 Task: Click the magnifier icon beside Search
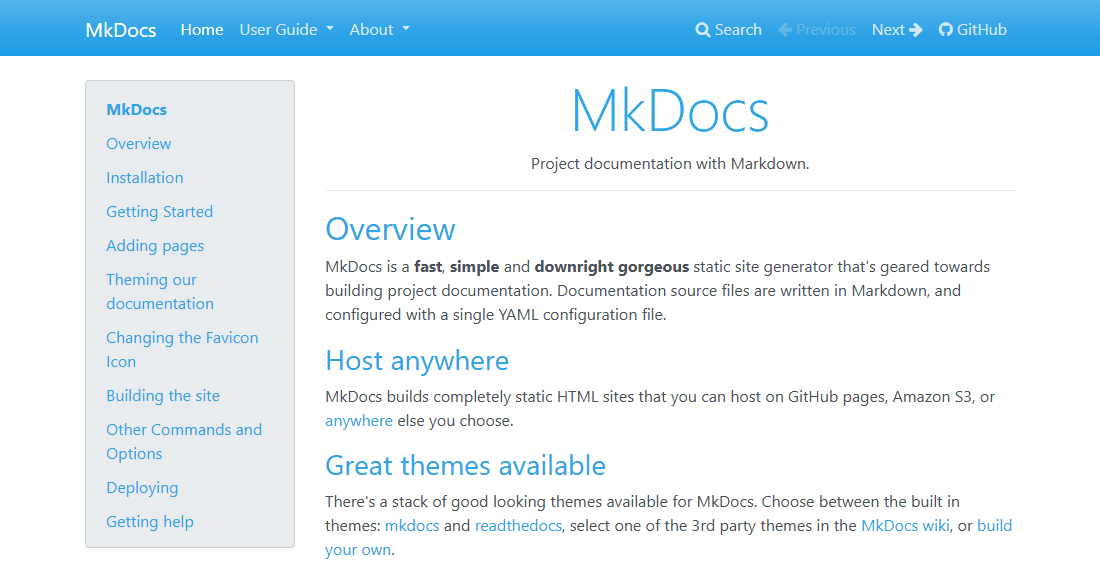[702, 29]
